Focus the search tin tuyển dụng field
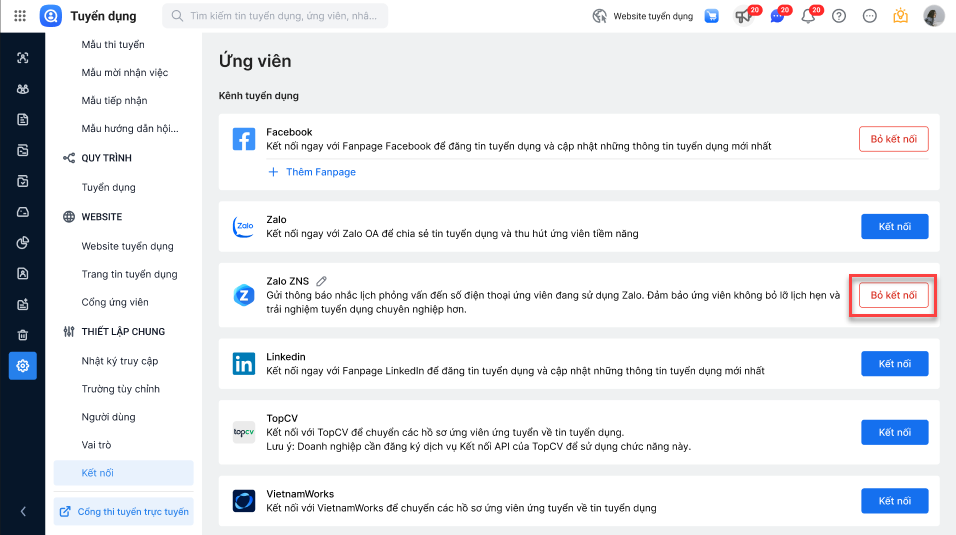 (x=275, y=16)
